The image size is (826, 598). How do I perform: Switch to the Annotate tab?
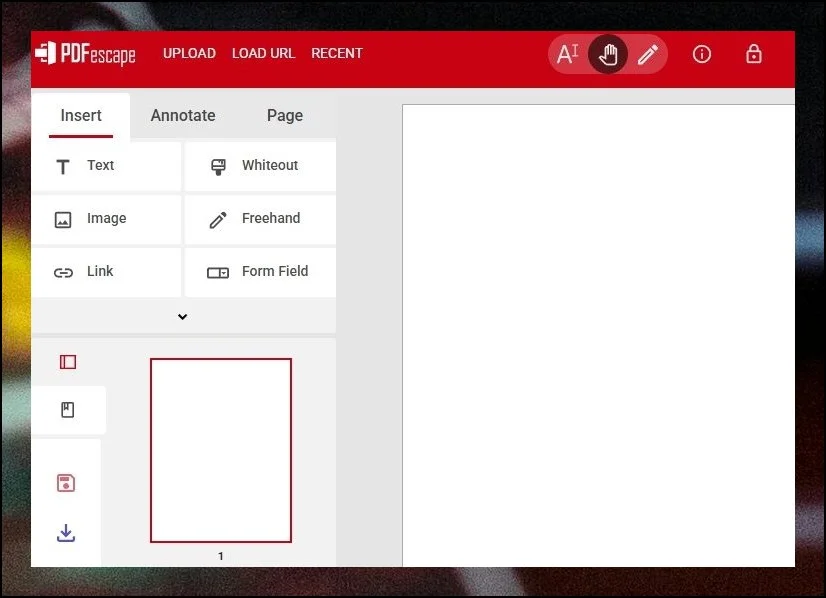[183, 116]
